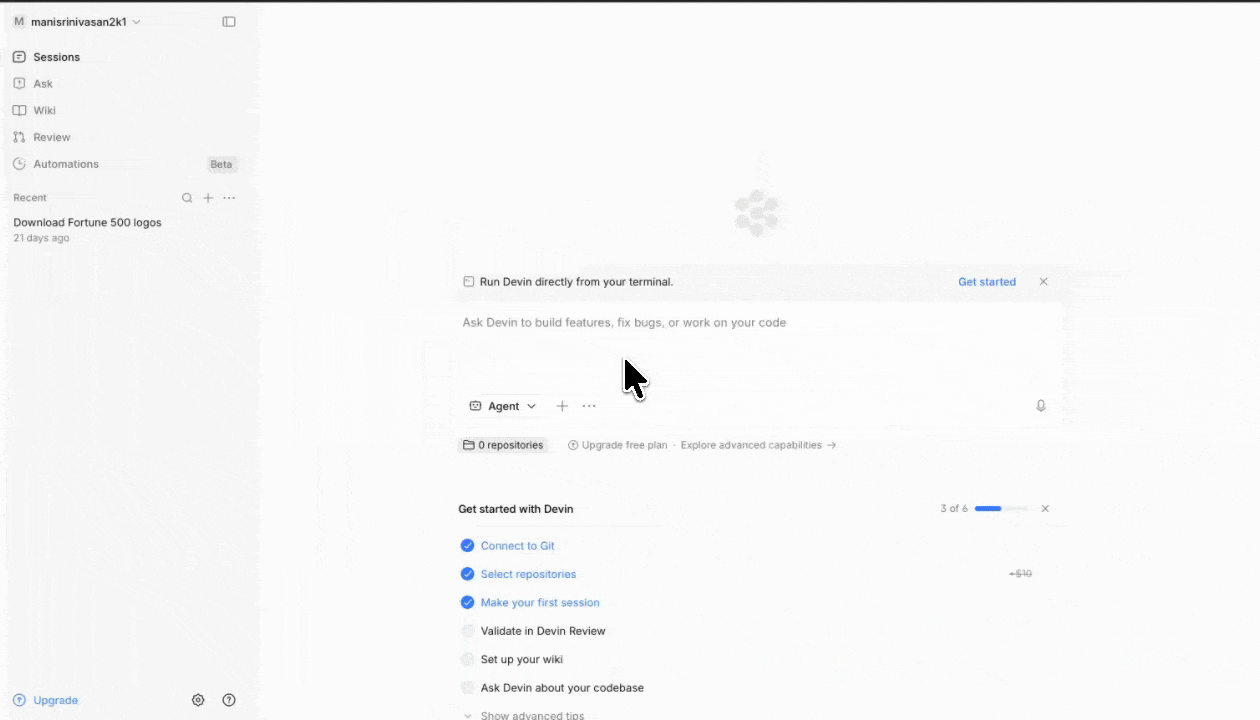Open Make your first session step
The height and width of the screenshot is (720, 1260).
(x=540, y=603)
